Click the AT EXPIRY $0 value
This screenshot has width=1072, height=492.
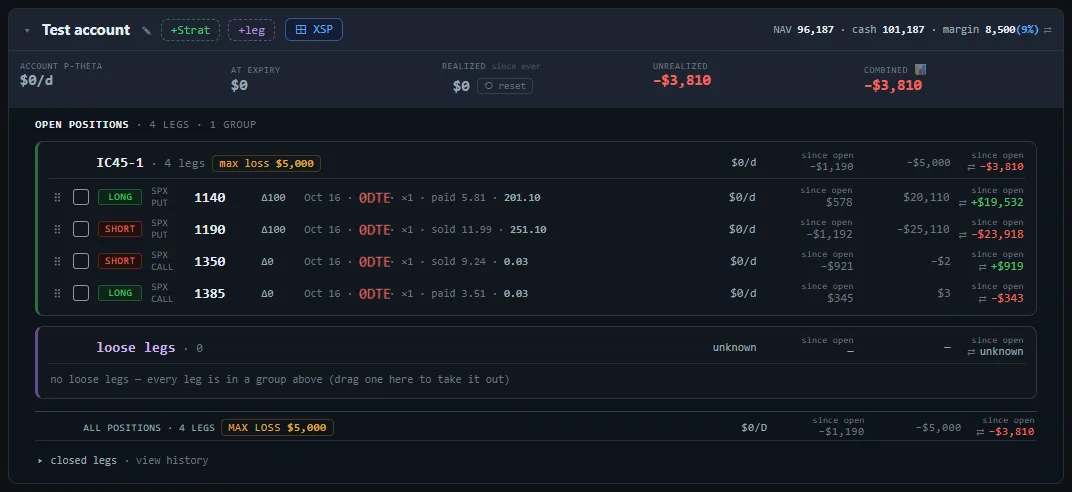[239, 85]
